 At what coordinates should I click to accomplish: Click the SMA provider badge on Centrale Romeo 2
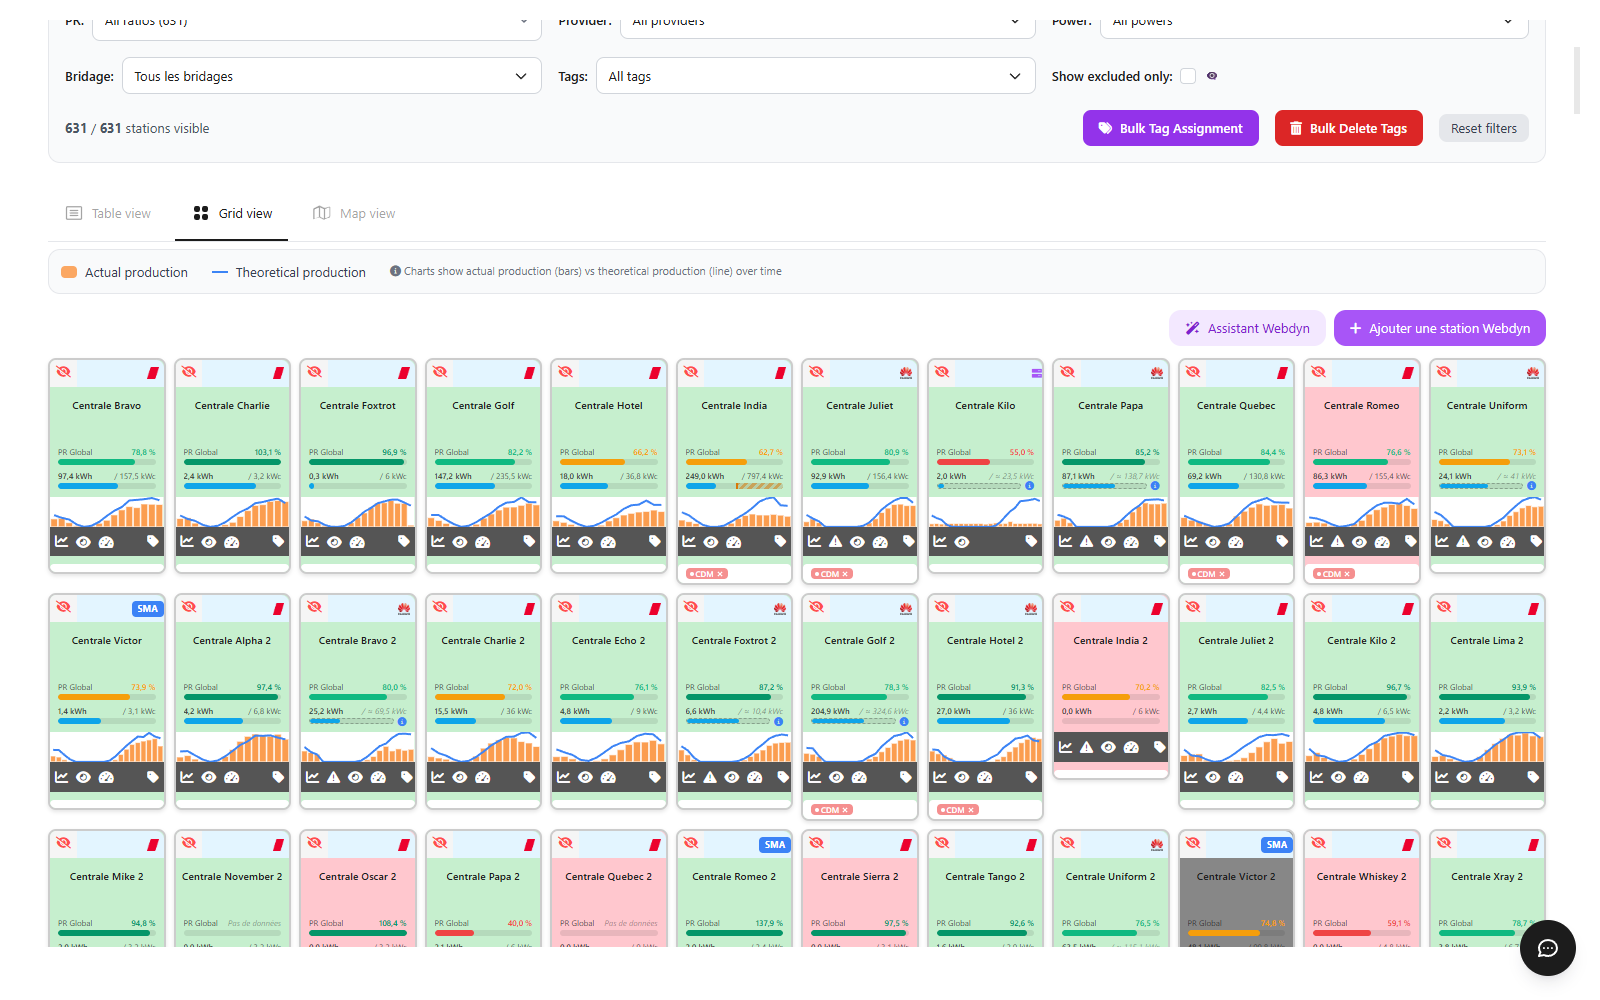click(775, 844)
